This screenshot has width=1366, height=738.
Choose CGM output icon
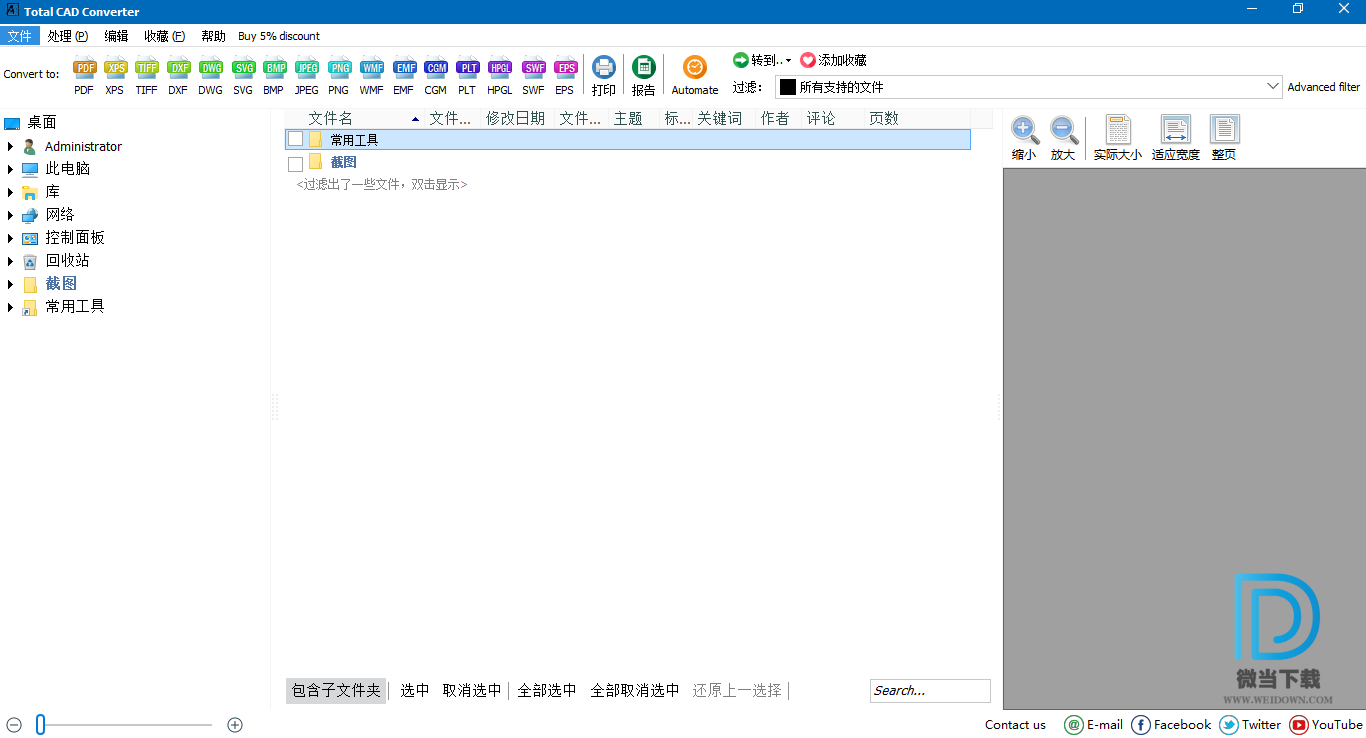(436, 68)
